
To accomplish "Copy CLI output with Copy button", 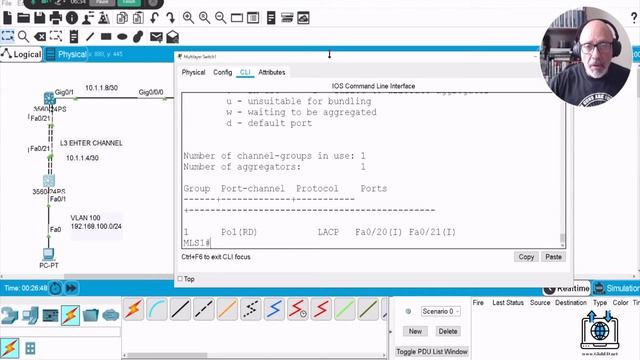I will tap(526, 257).
